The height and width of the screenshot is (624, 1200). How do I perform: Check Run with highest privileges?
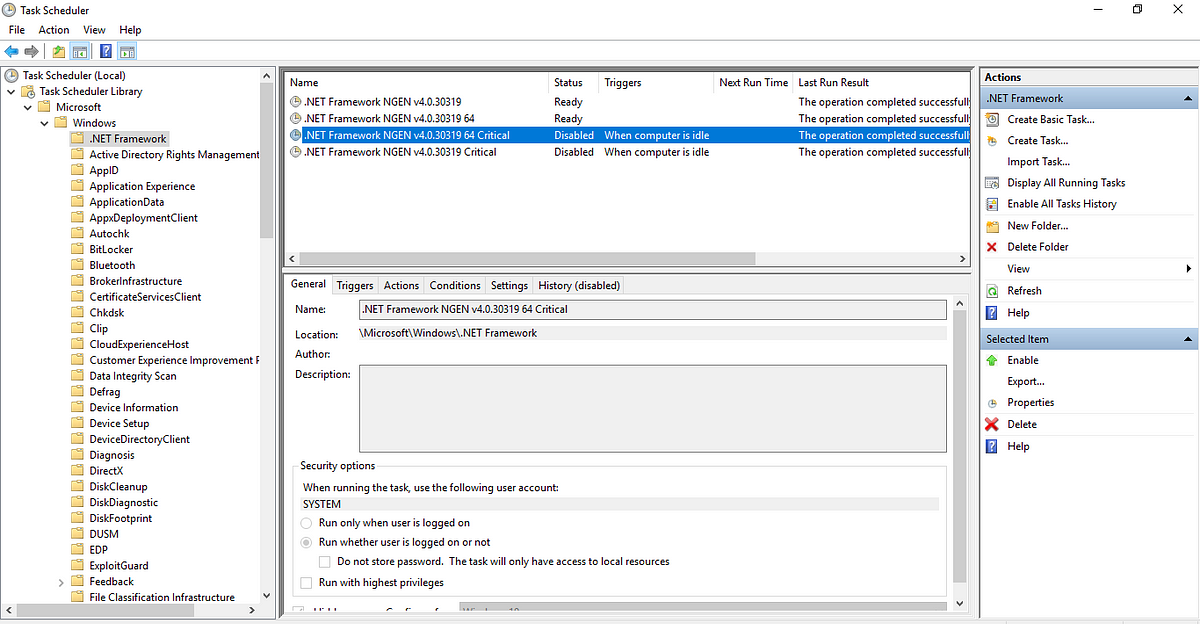[x=307, y=582]
